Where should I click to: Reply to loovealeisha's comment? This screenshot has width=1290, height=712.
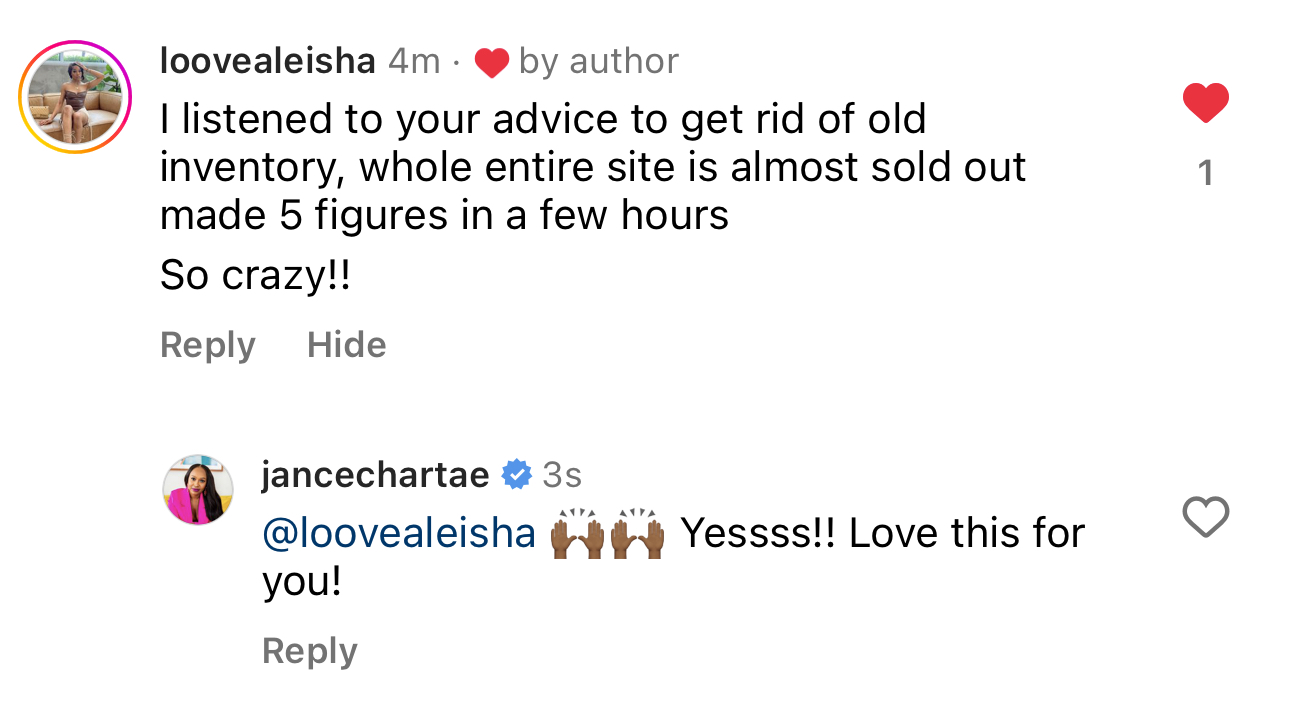(x=208, y=345)
